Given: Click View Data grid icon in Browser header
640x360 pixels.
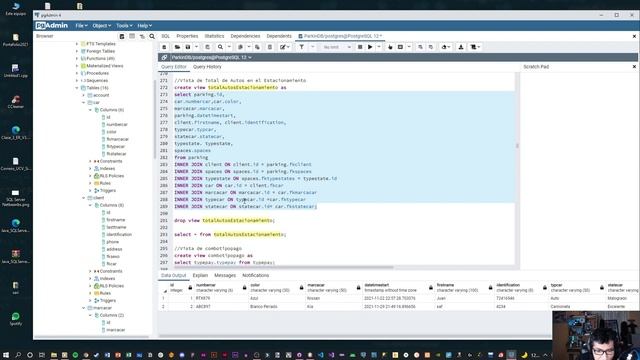Looking at the screenshot, I should click(132, 36).
